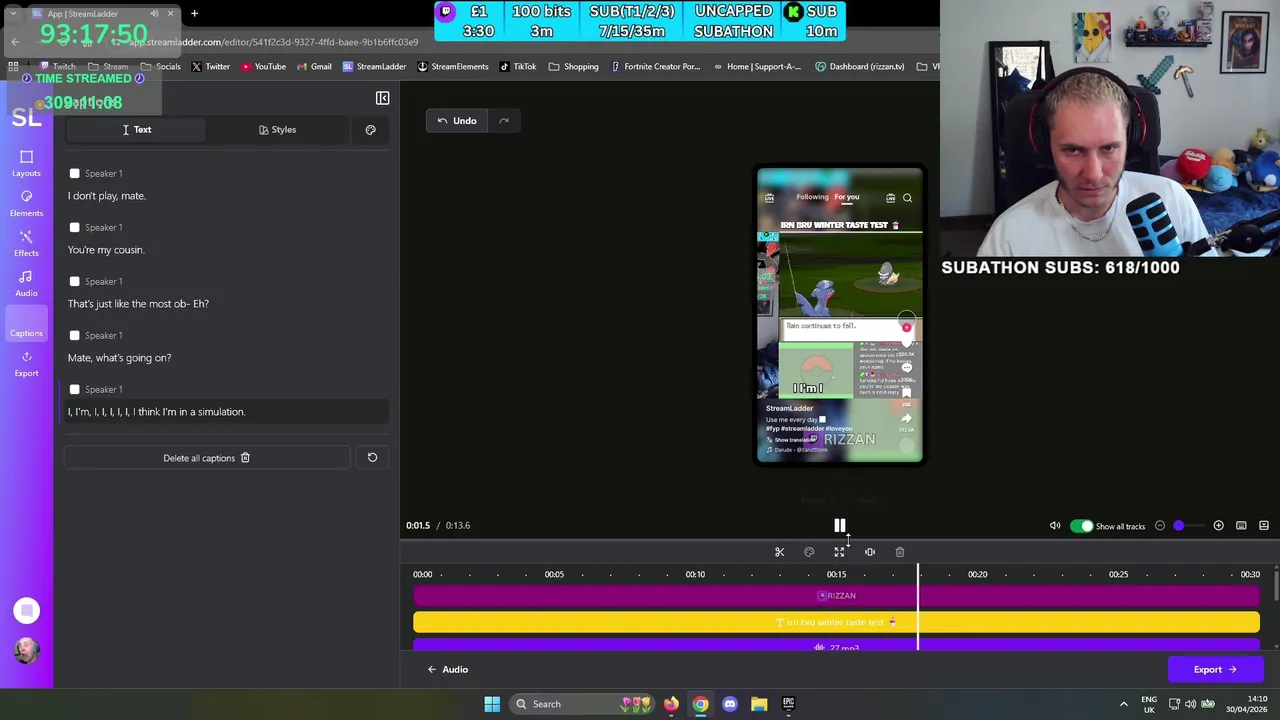The height and width of the screenshot is (720, 1280).
Task: Open the Socials bookmarks folder
Action: click(160, 67)
